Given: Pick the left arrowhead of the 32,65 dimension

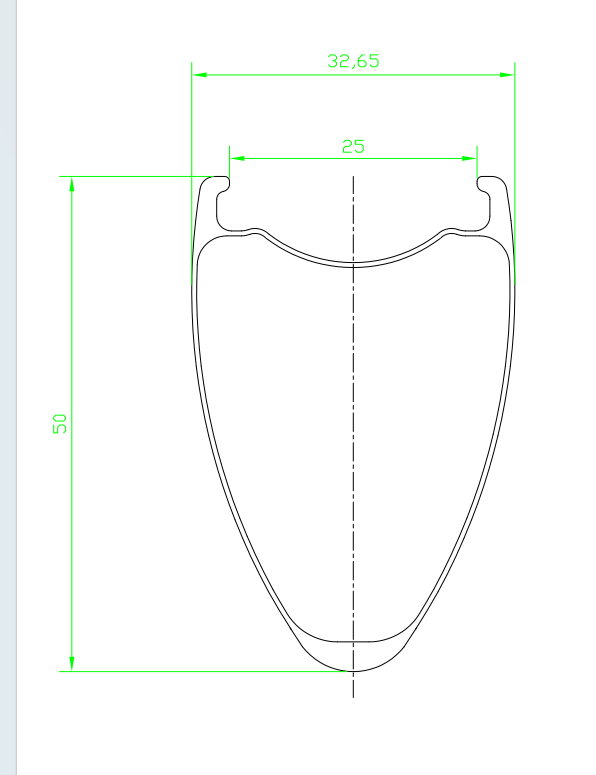Looking at the screenshot, I should [x=199, y=75].
